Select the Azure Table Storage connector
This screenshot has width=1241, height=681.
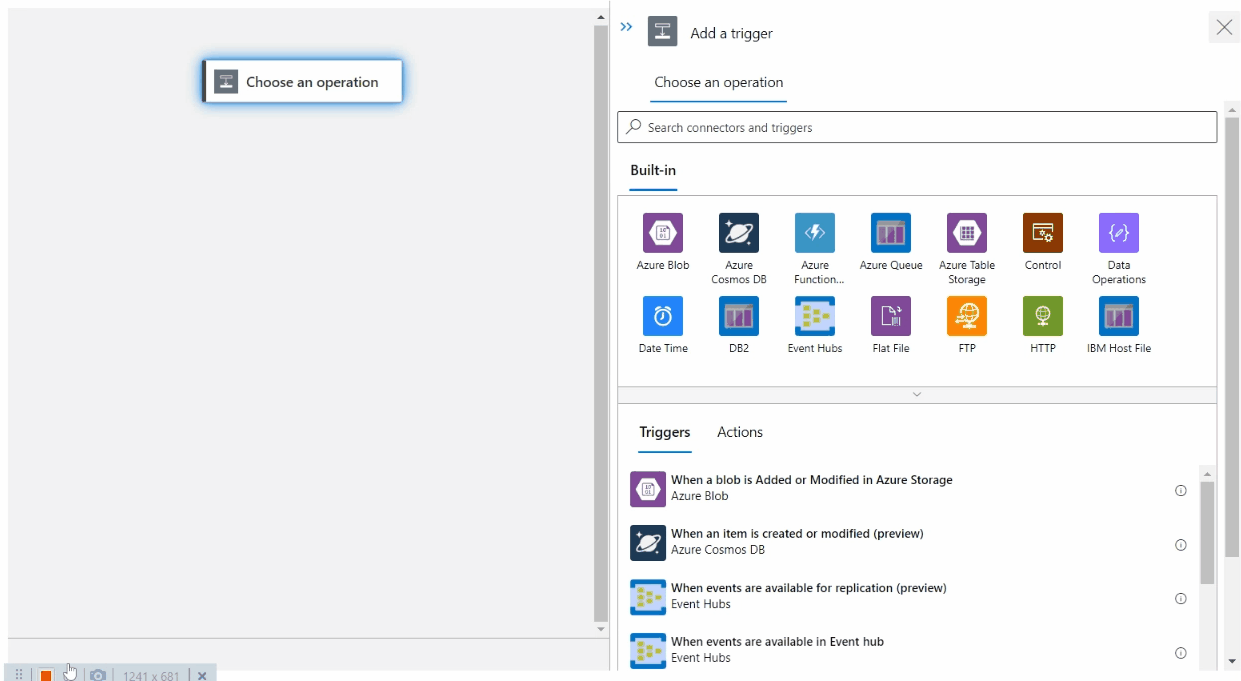[x=966, y=233]
